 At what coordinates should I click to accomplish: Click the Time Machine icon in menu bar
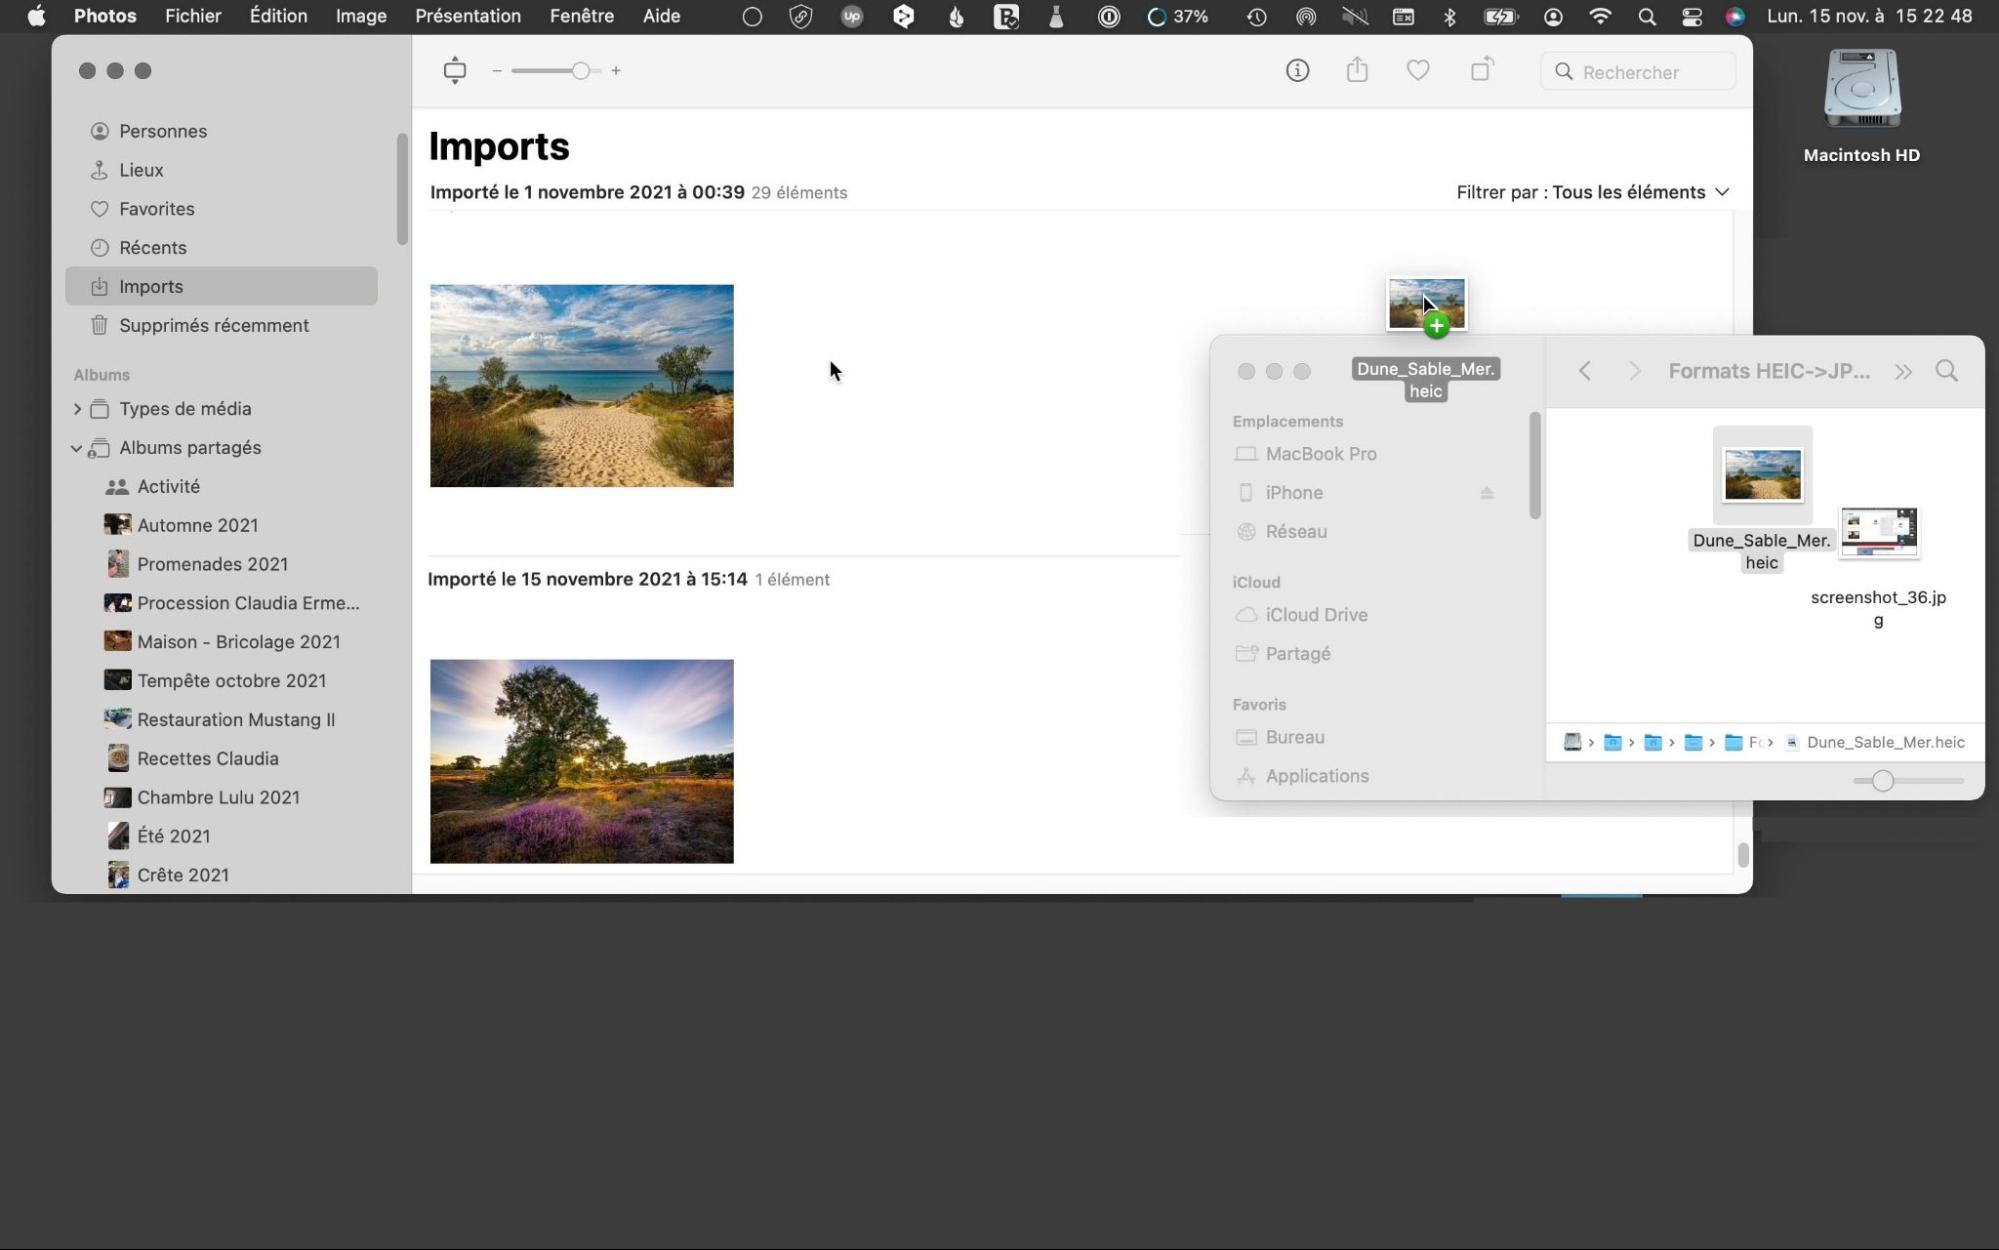tap(1257, 17)
